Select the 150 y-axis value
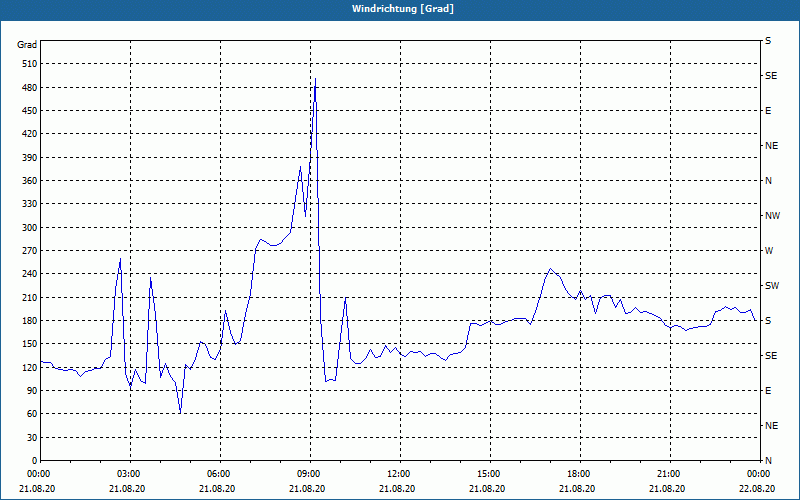This screenshot has height=500, width=800. tap(30, 344)
